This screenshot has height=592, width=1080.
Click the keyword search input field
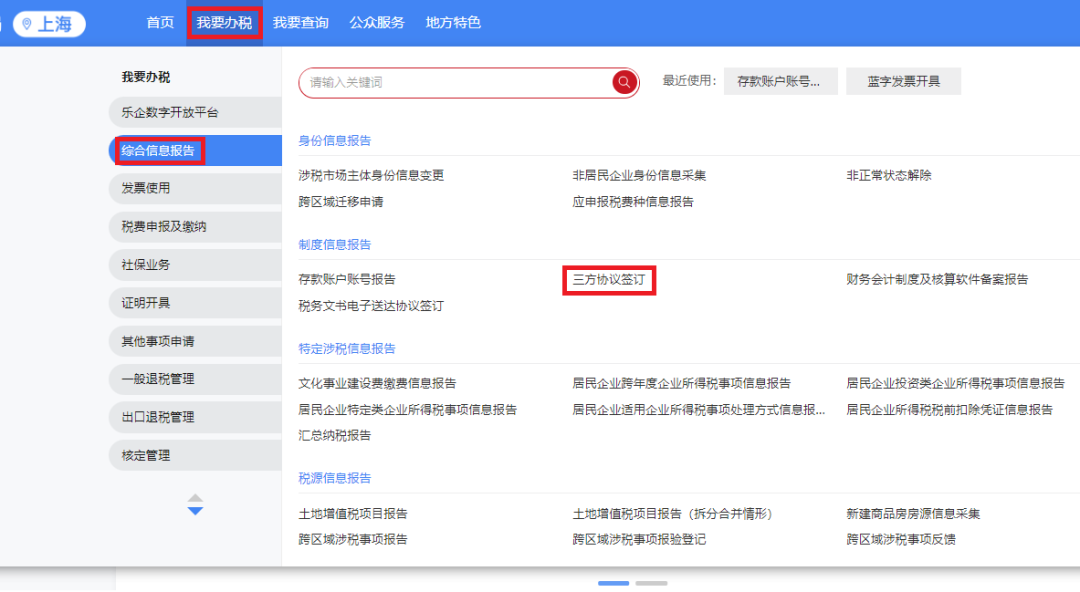click(455, 82)
